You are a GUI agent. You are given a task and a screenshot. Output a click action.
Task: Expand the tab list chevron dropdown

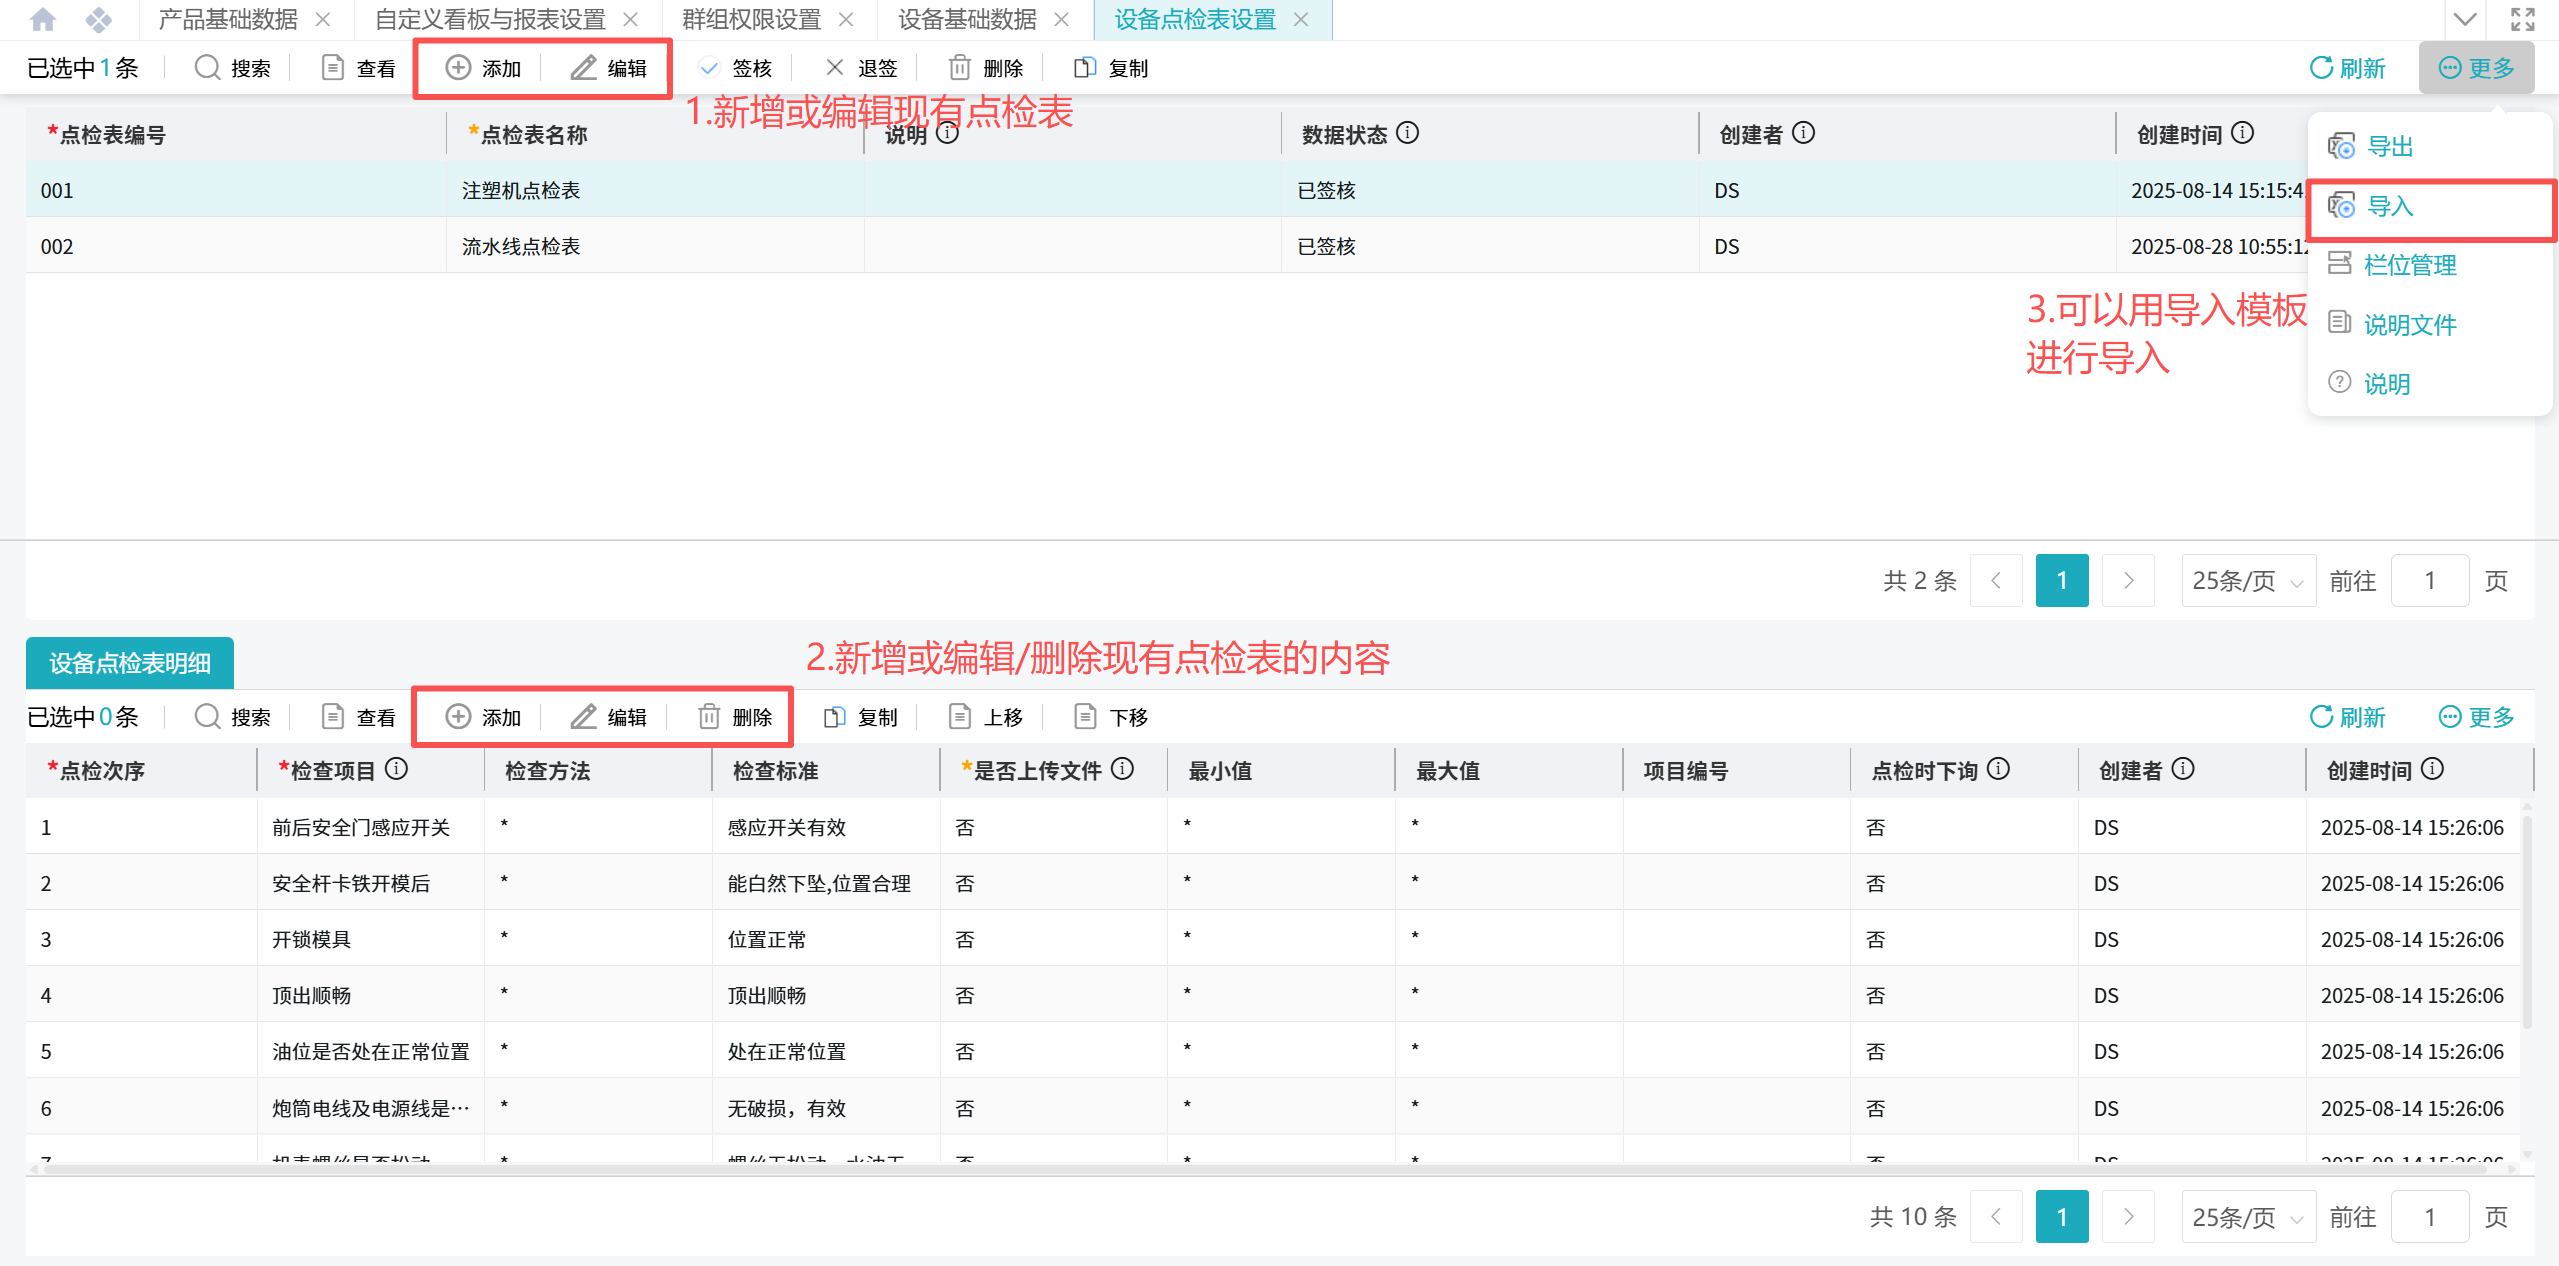(2465, 20)
